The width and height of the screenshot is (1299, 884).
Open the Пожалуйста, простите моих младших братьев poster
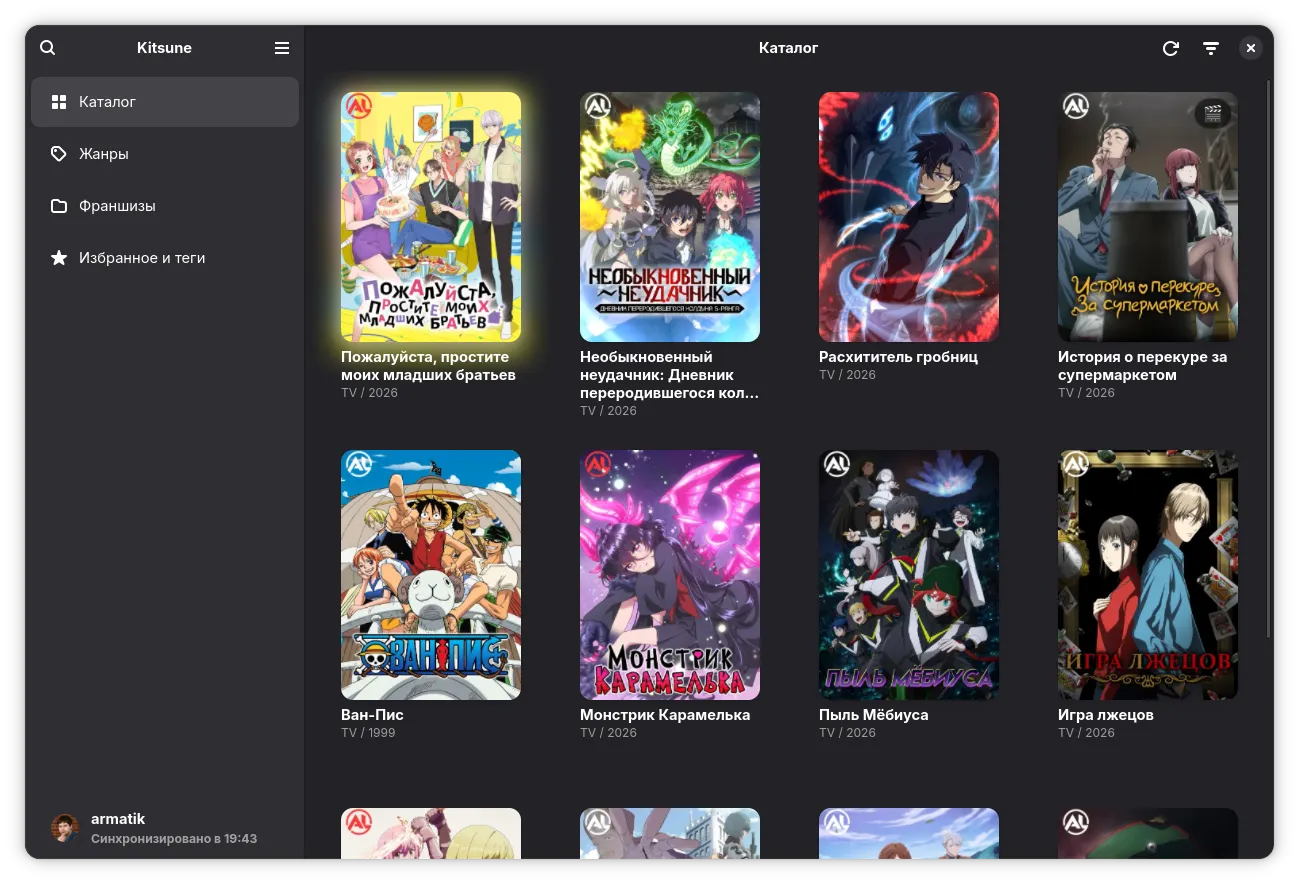[x=431, y=217]
